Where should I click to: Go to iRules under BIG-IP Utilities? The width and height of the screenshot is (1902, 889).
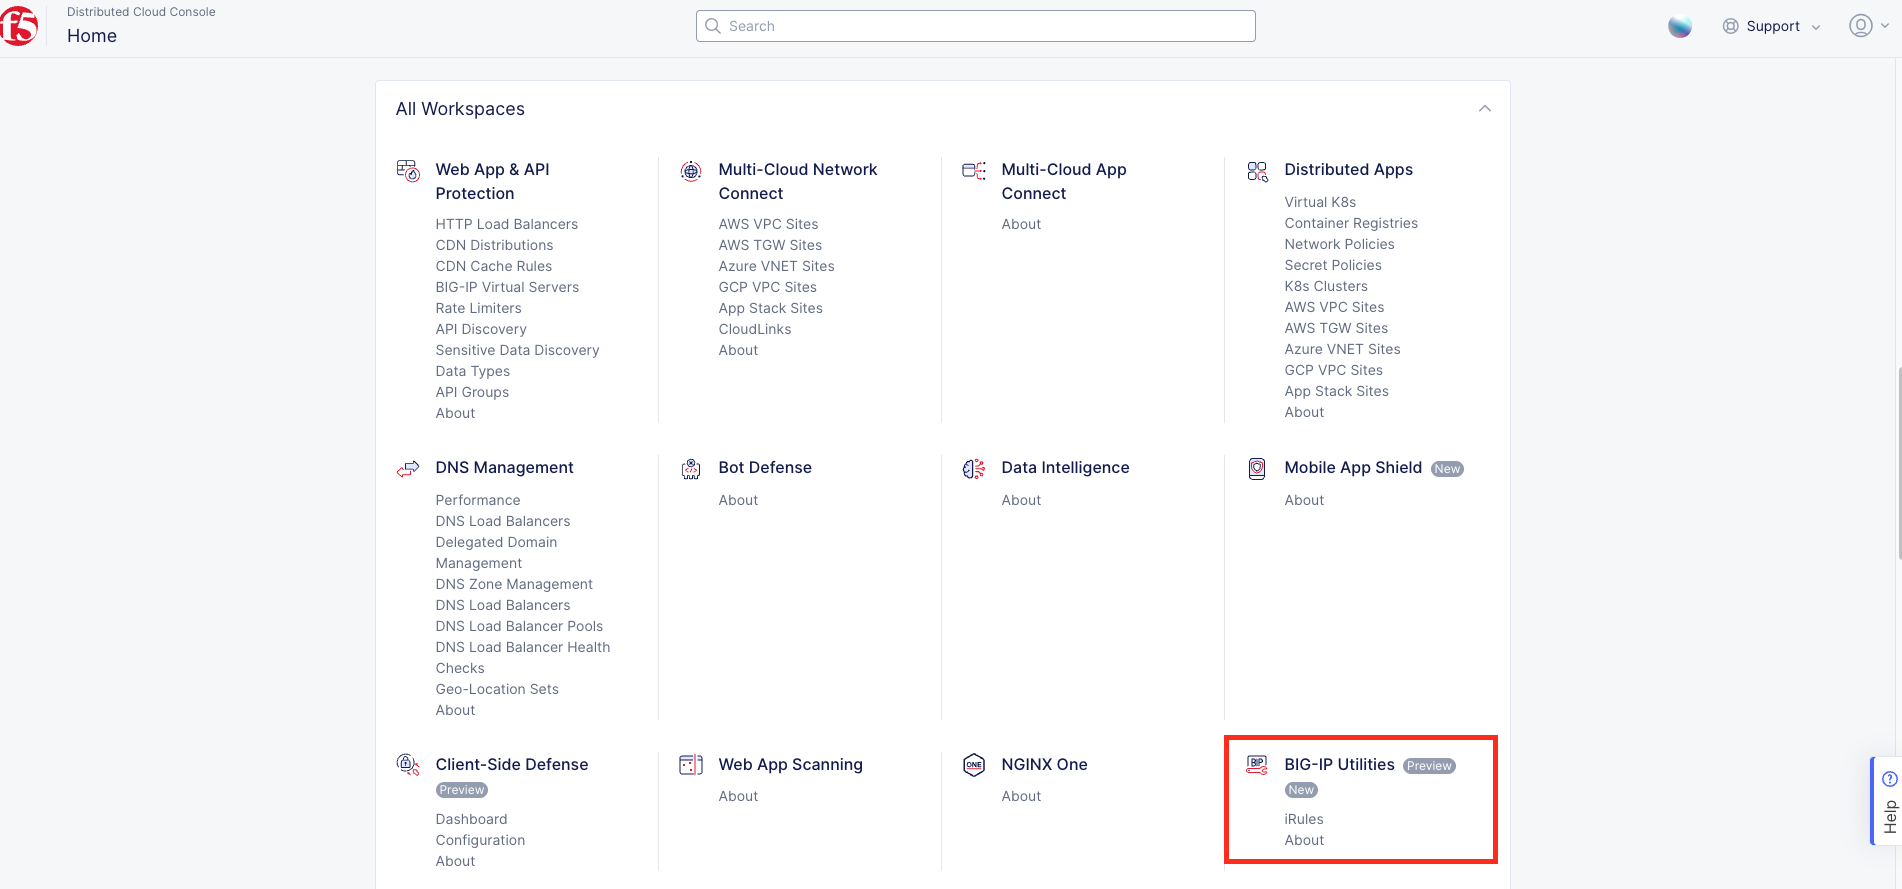pos(1303,819)
